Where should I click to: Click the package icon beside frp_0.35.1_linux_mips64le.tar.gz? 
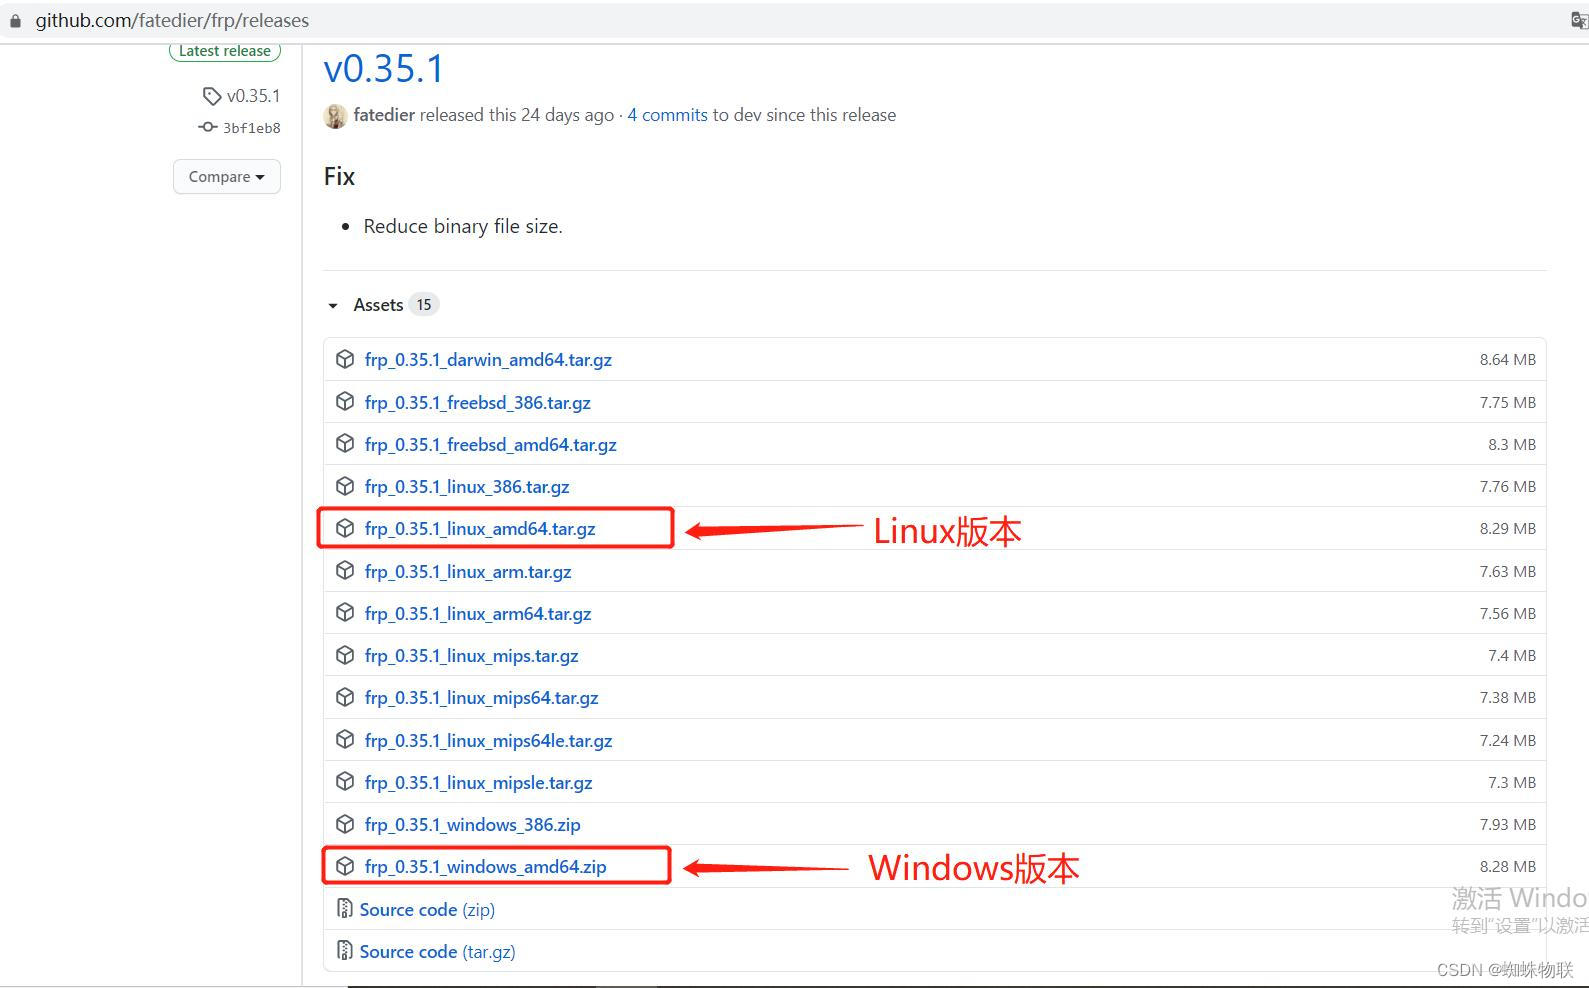345,739
